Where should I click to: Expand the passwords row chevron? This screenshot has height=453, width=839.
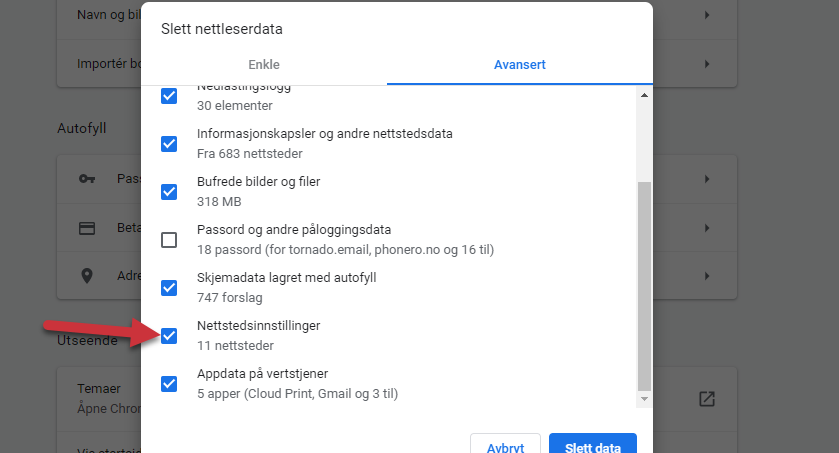[x=707, y=179]
